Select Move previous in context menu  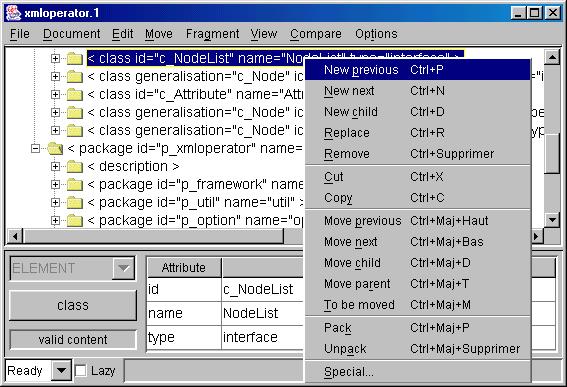pyautogui.click(x=418, y=221)
